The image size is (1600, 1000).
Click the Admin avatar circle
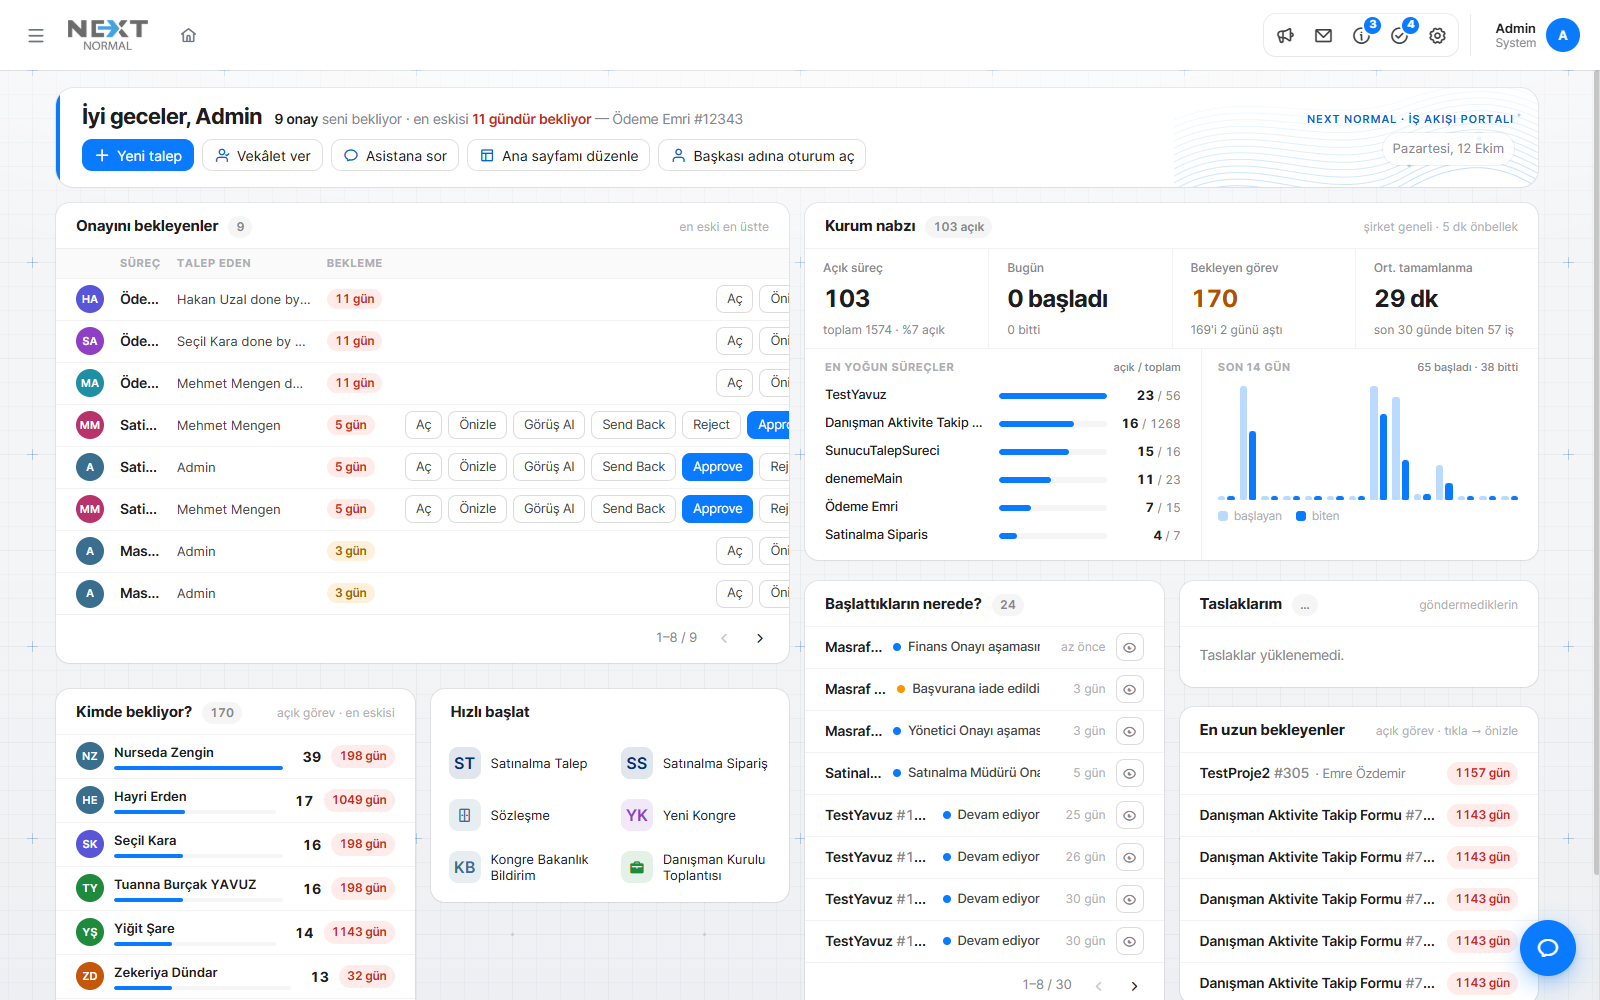point(1563,35)
